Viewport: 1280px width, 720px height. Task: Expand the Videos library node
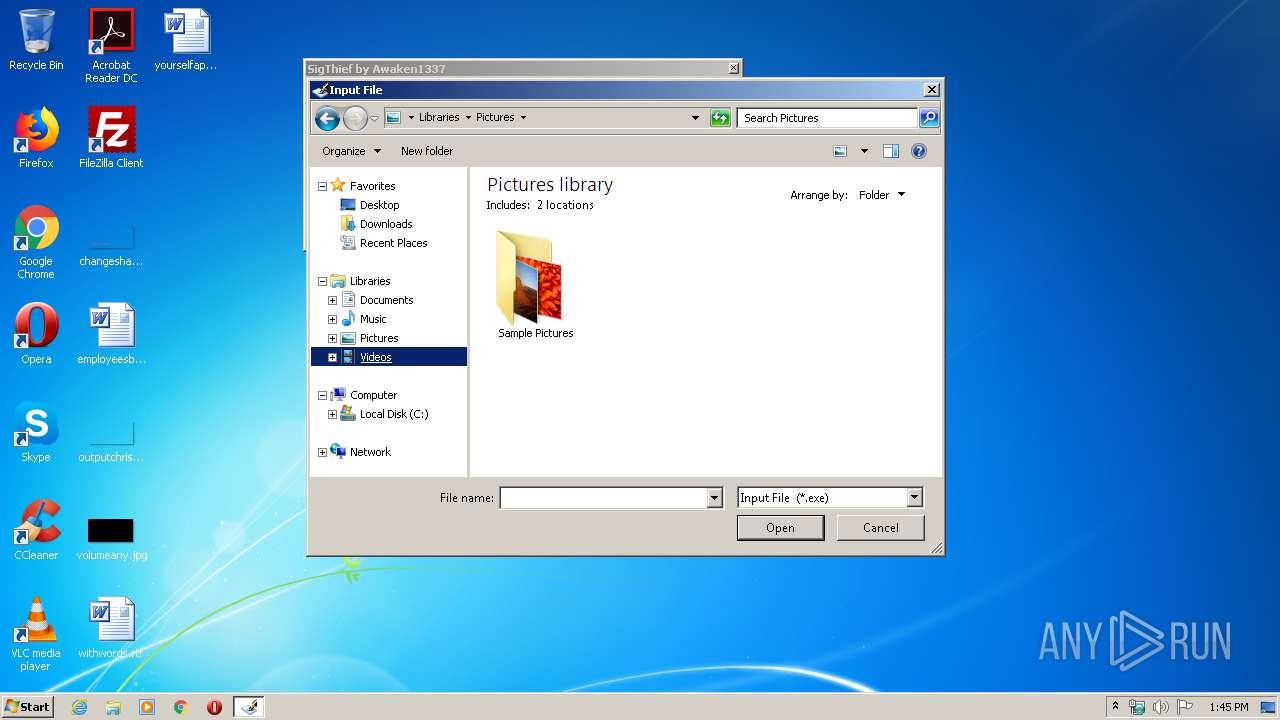tap(332, 357)
